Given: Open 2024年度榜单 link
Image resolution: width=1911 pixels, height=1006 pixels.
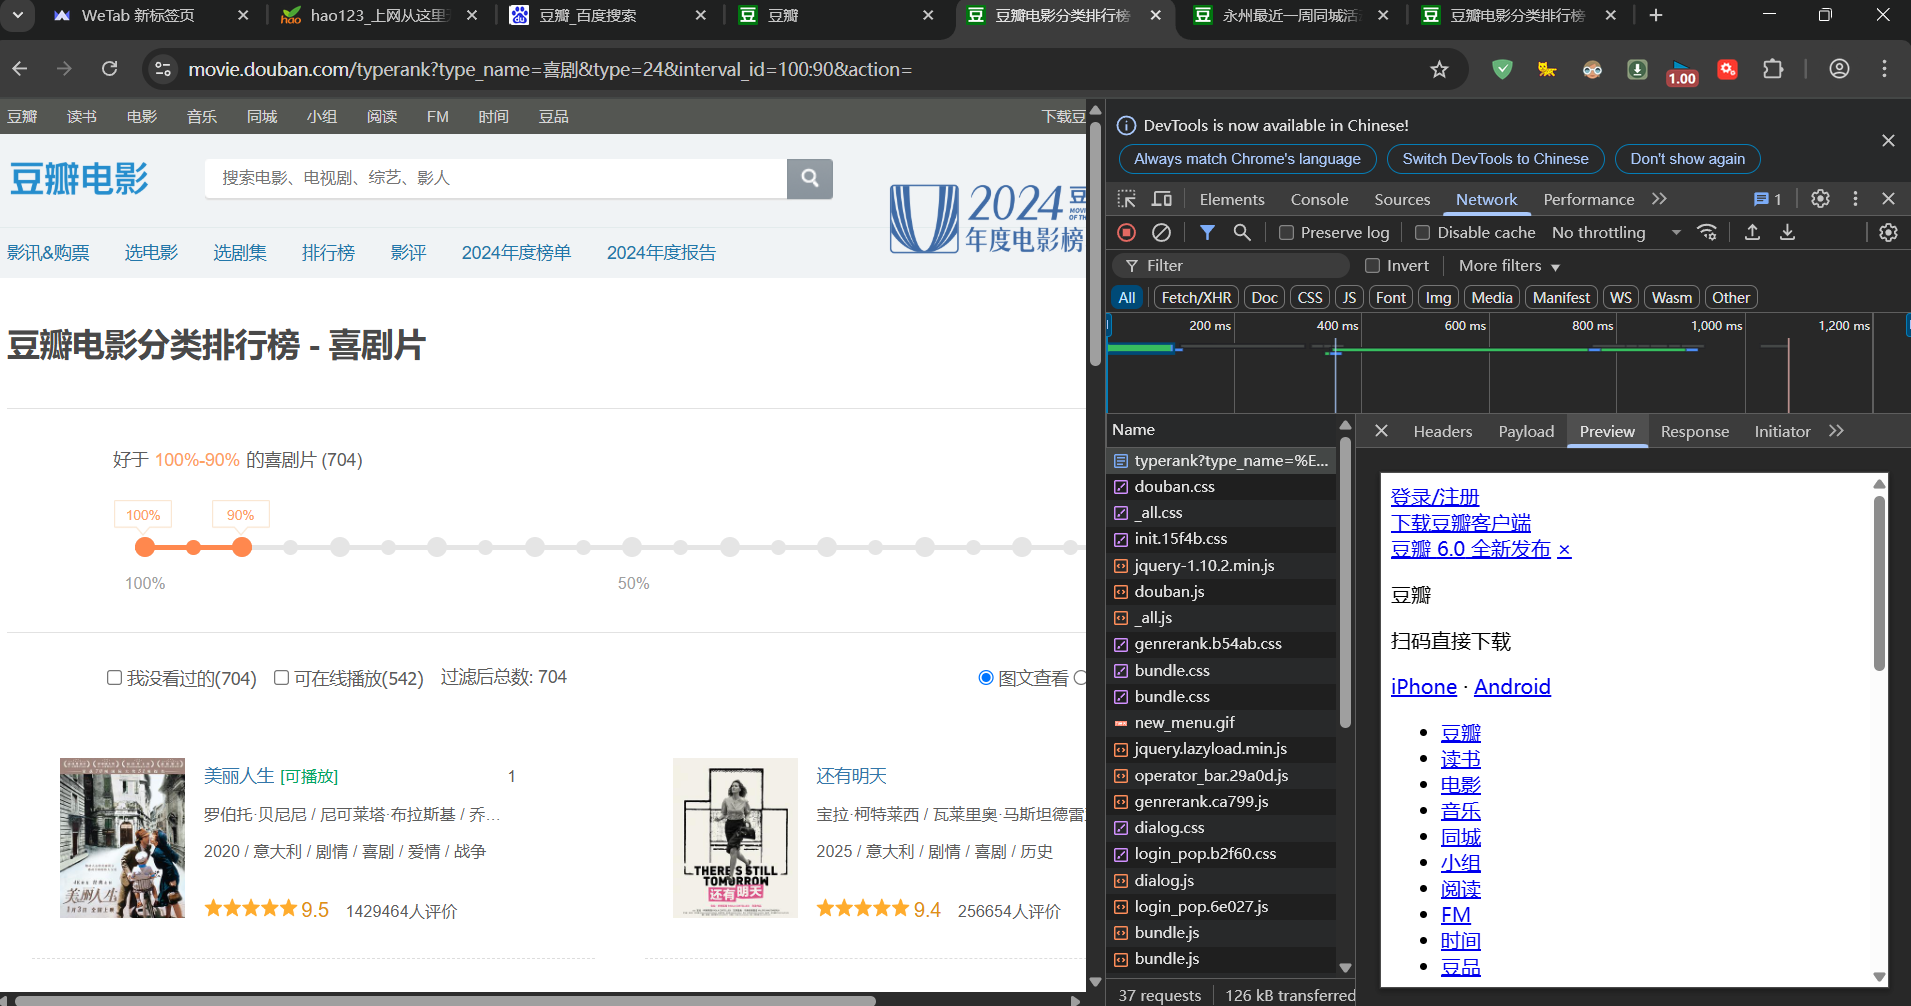Looking at the screenshot, I should pyautogui.click(x=516, y=253).
